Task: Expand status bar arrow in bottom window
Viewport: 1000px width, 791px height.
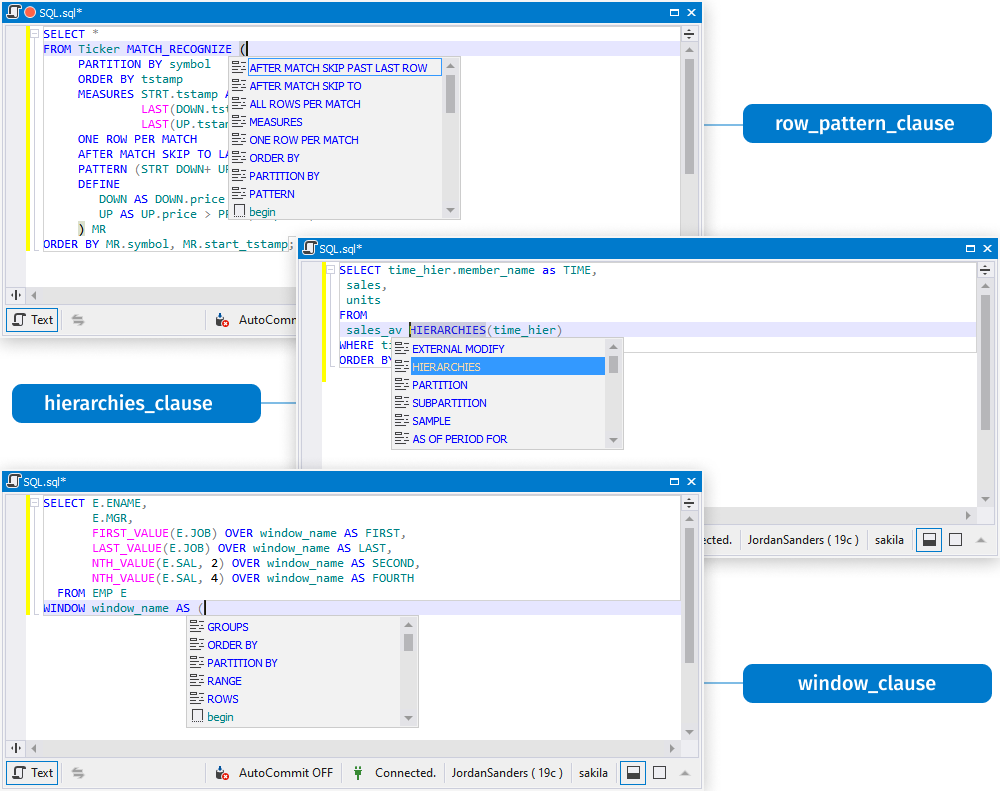Action: click(685, 773)
